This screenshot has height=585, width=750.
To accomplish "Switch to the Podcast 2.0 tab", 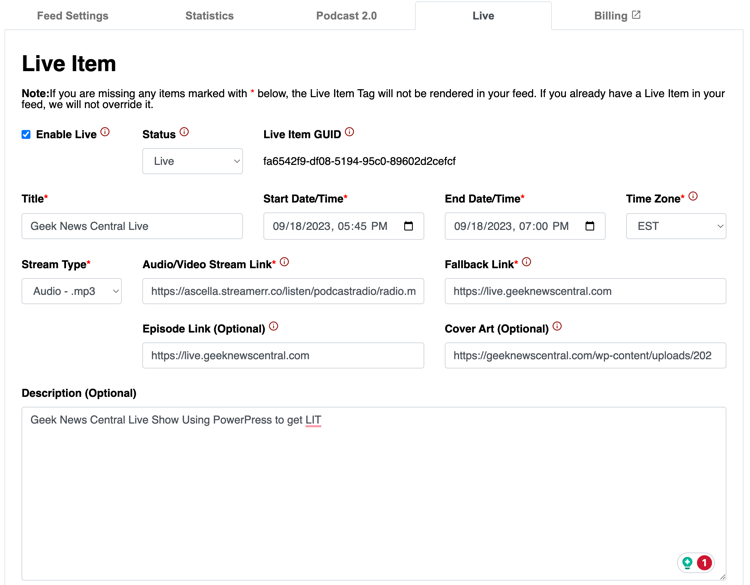I will pos(346,16).
